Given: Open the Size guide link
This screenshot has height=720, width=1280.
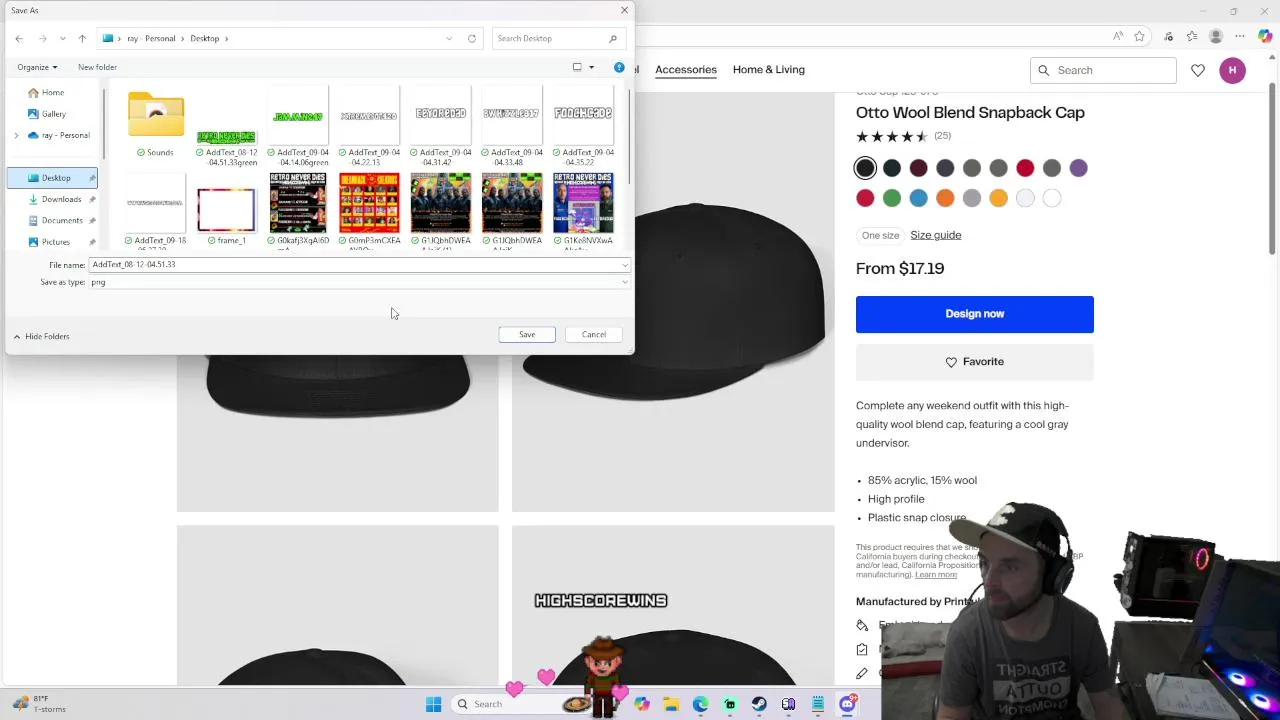Looking at the screenshot, I should (x=935, y=235).
